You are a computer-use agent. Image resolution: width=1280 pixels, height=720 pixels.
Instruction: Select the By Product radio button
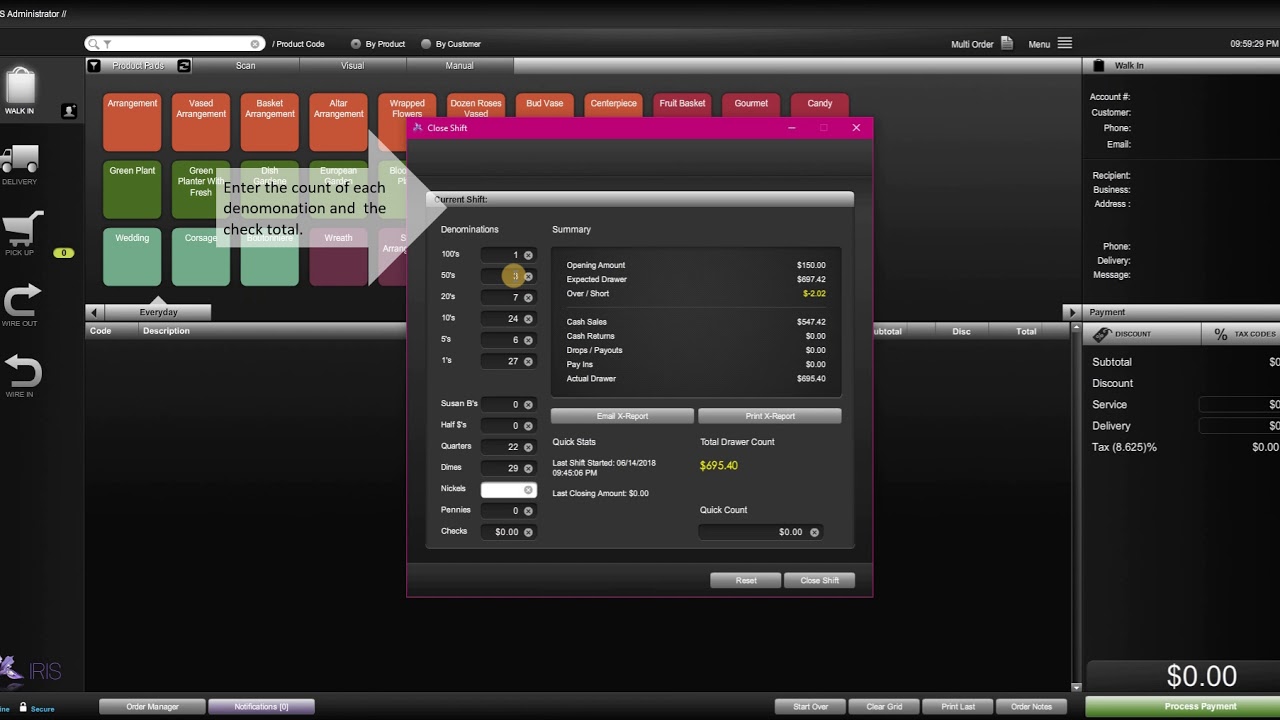(355, 44)
